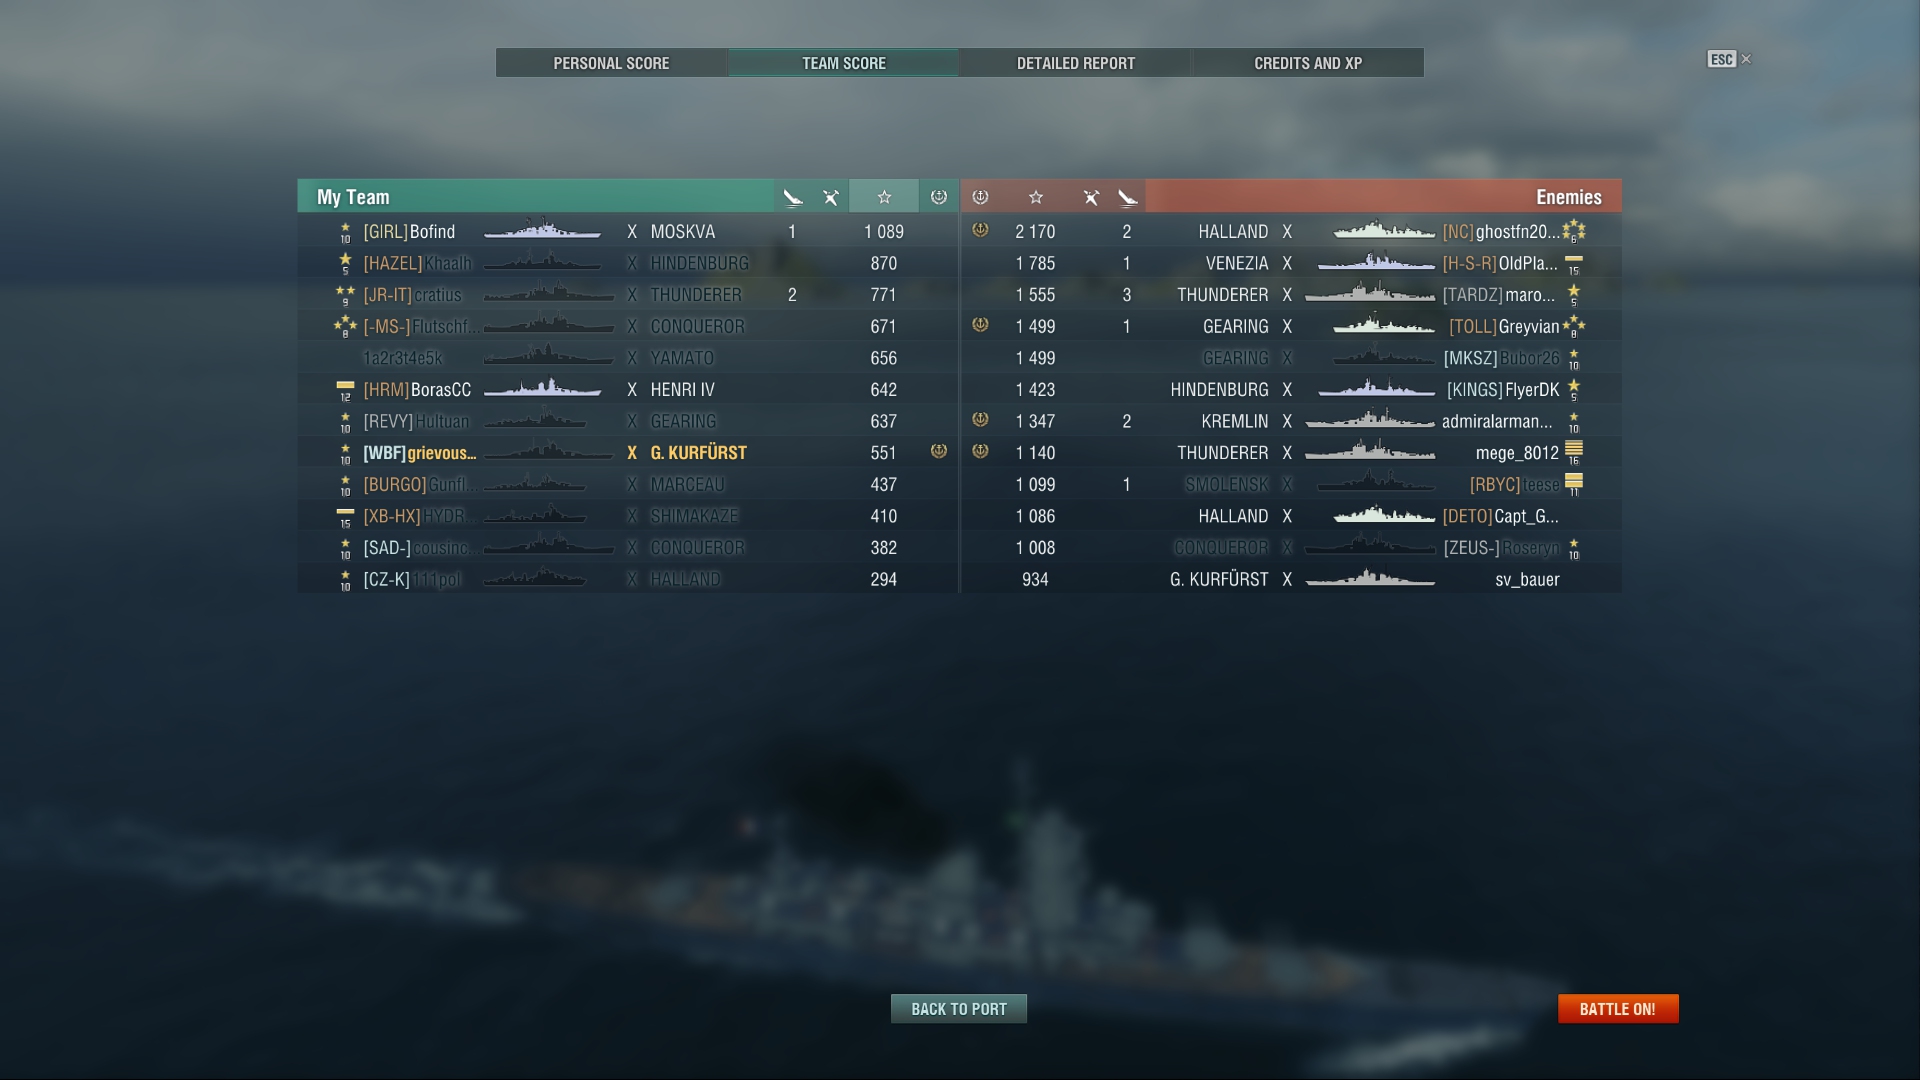Image resolution: width=1920 pixels, height=1080 pixels.
Task: Click achievement medal next to G. KURFÜRST score
Action: [x=939, y=452]
